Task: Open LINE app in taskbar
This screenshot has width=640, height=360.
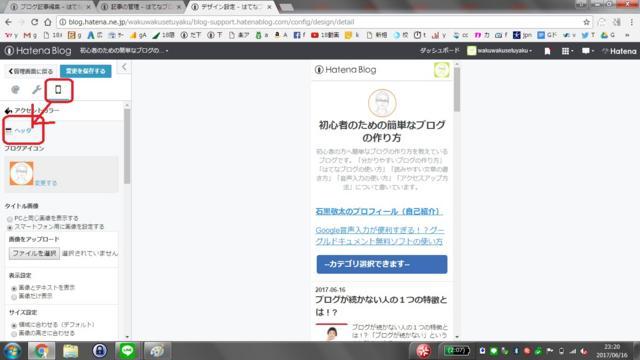Action: pyautogui.click(x=128, y=351)
